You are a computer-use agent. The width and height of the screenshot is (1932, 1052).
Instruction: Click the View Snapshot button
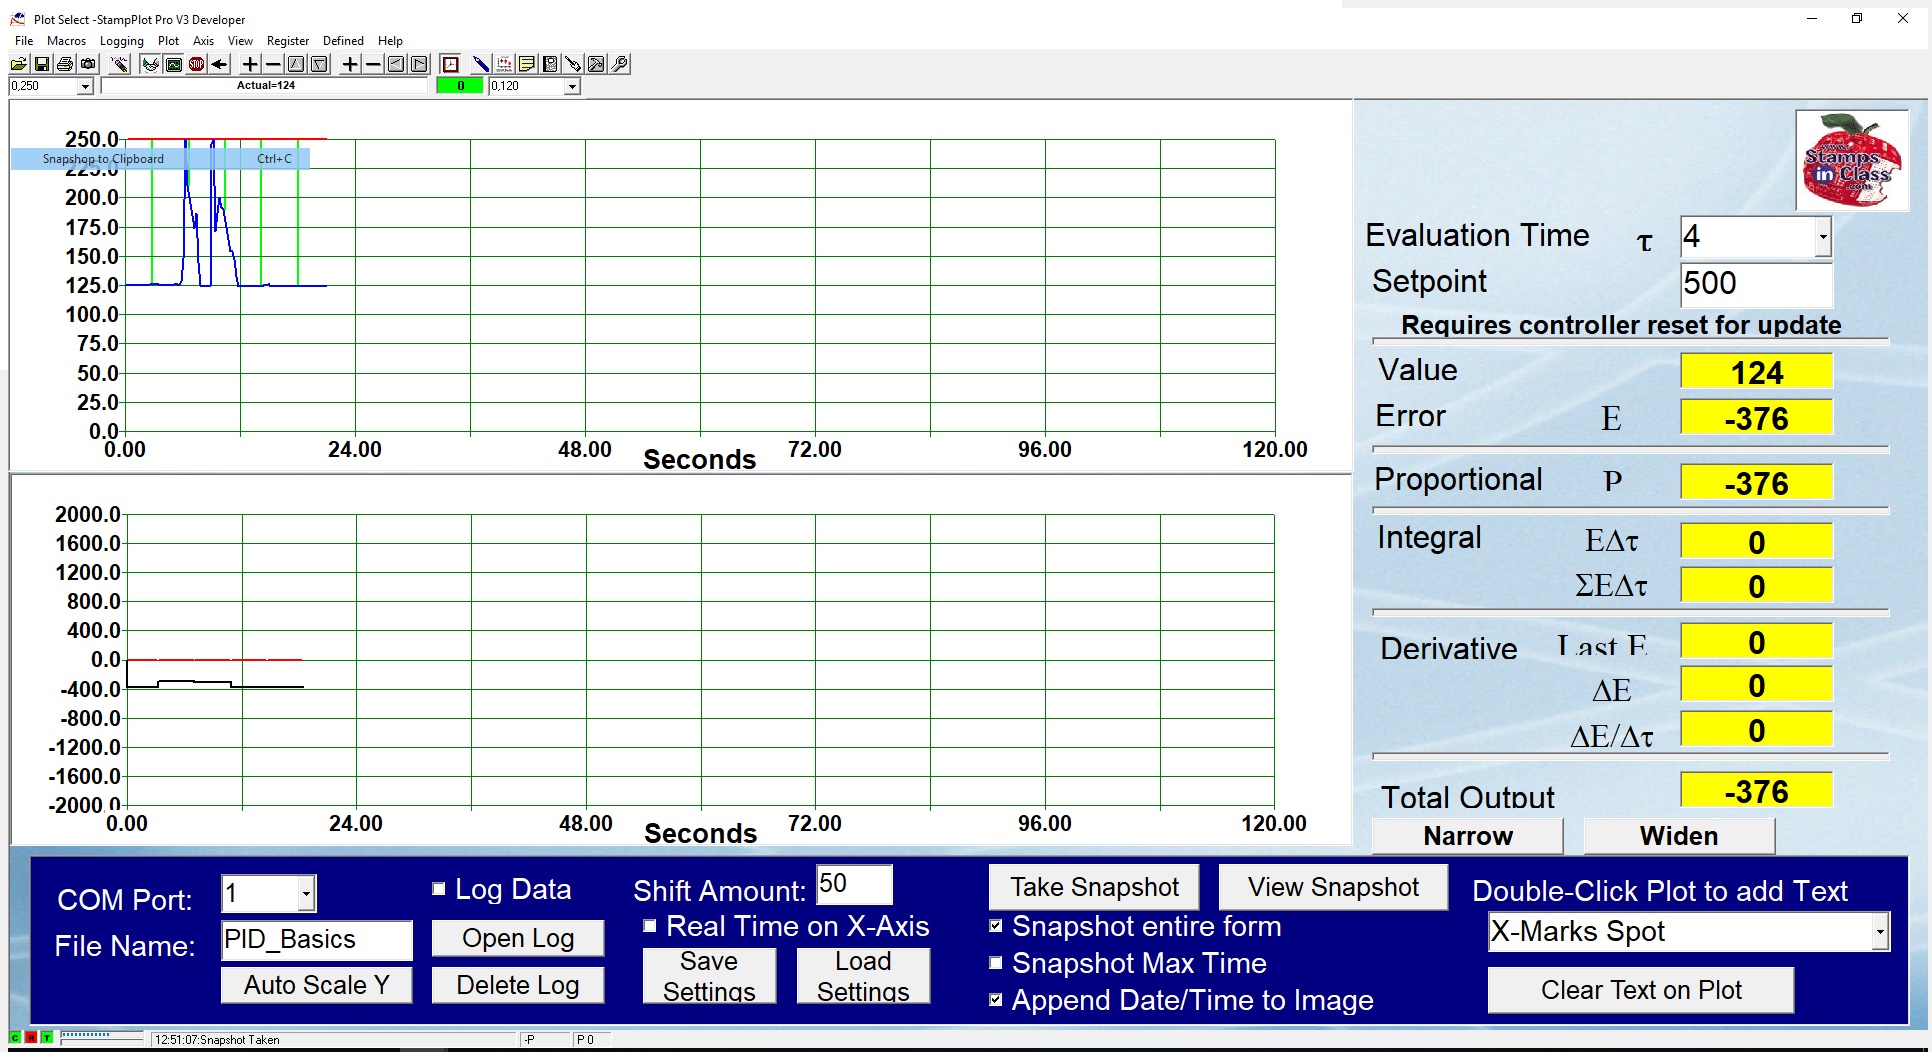[1333, 887]
